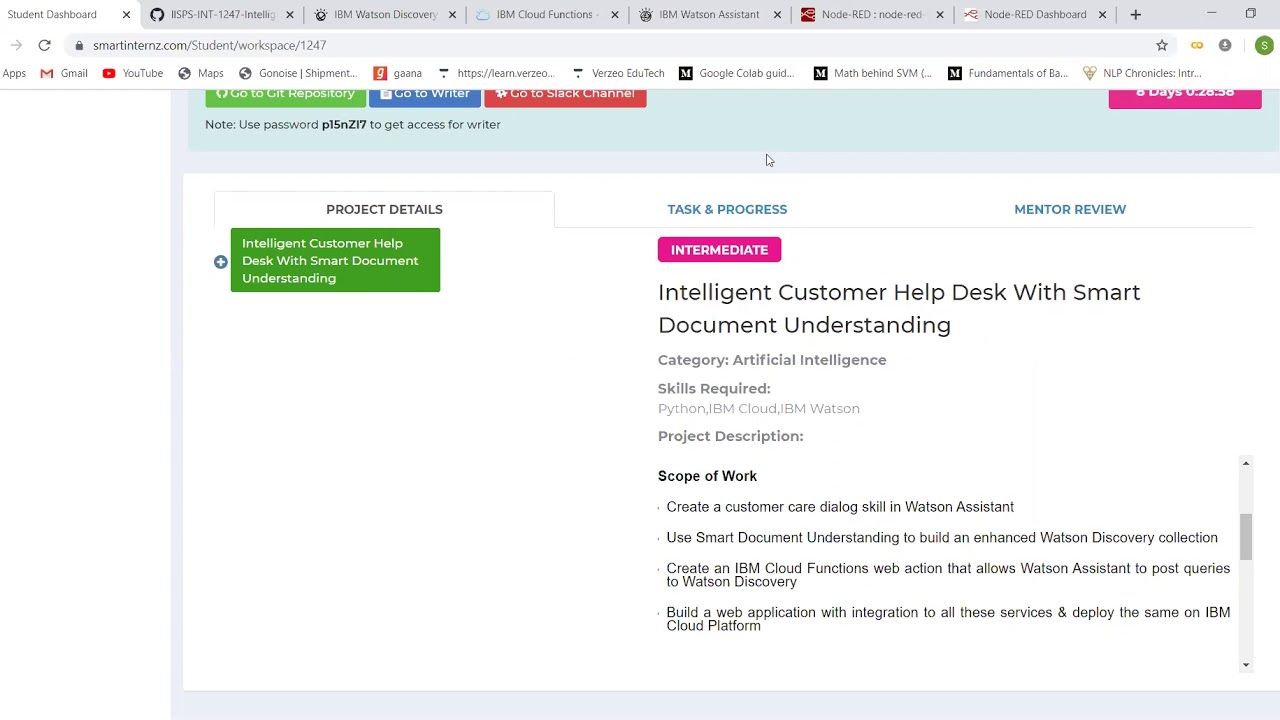Click the pink INTERMEDIATE badge

[719, 250]
